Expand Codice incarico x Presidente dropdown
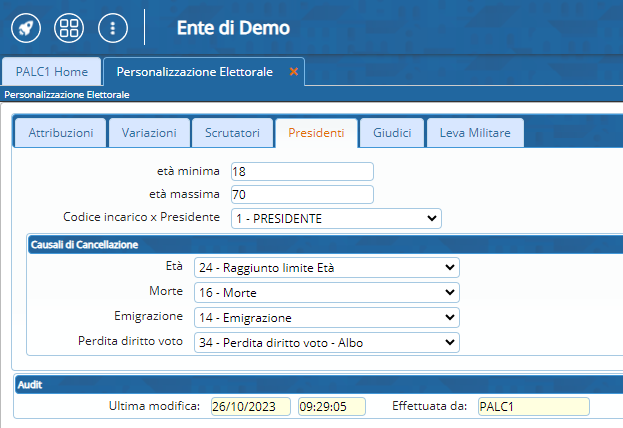Viewport: 623px width, 428px height. coord(336,218)
